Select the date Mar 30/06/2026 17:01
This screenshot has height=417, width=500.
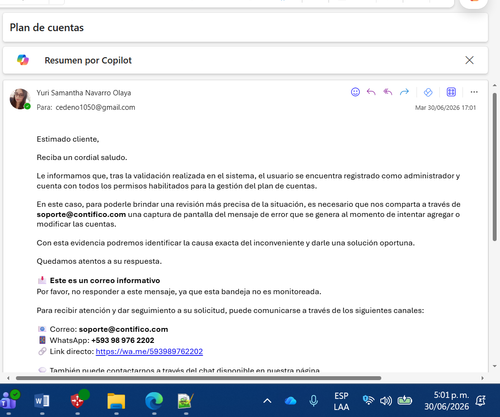445,108
